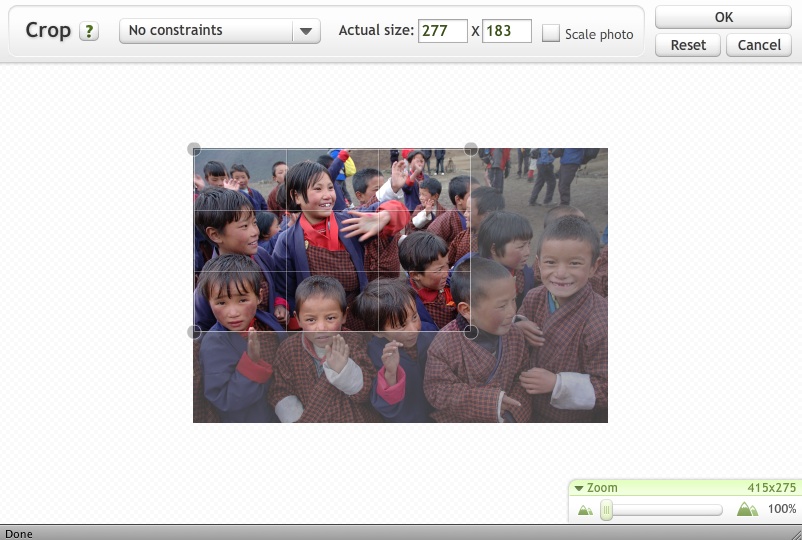
Task: Click the Actual size label
Action: [x=376, y=30]
